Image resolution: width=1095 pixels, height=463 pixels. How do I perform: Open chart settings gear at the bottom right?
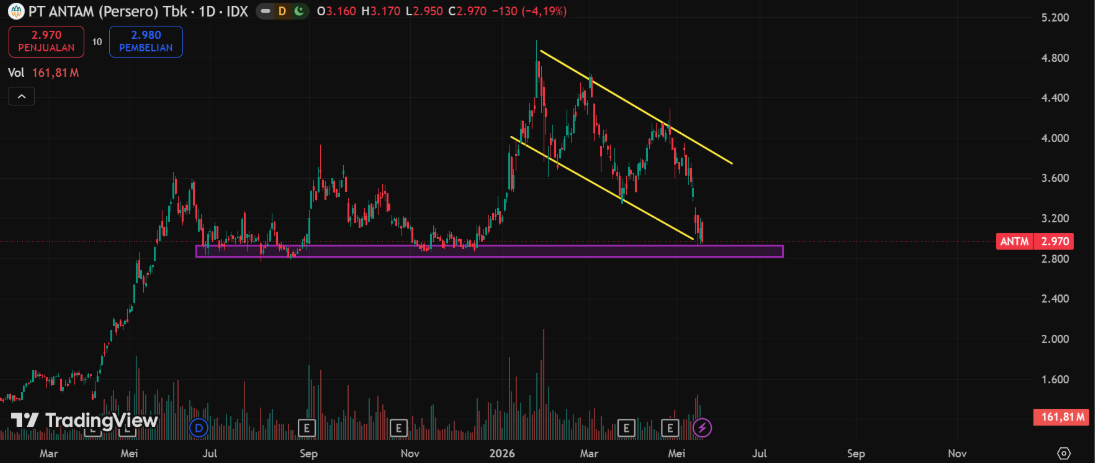(1064, 453)
